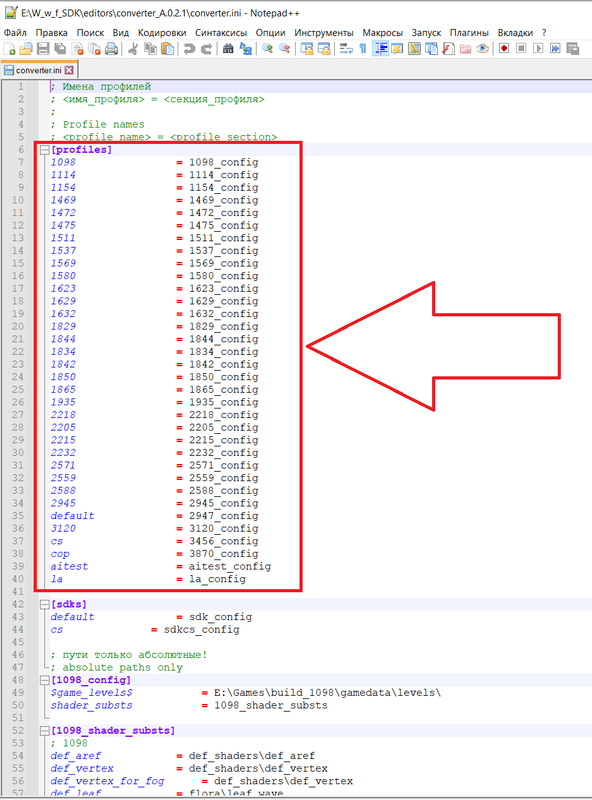The width and height of the screenshot is (592, 800).
Task: Collapse the [profiles] section fold marker
Action: coord(44,149)
